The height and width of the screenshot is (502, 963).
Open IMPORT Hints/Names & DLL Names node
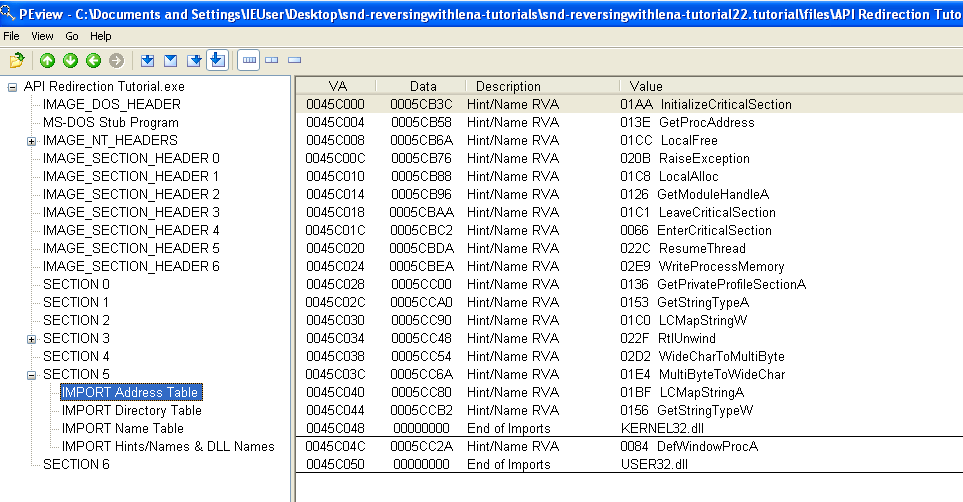(168, 446)
